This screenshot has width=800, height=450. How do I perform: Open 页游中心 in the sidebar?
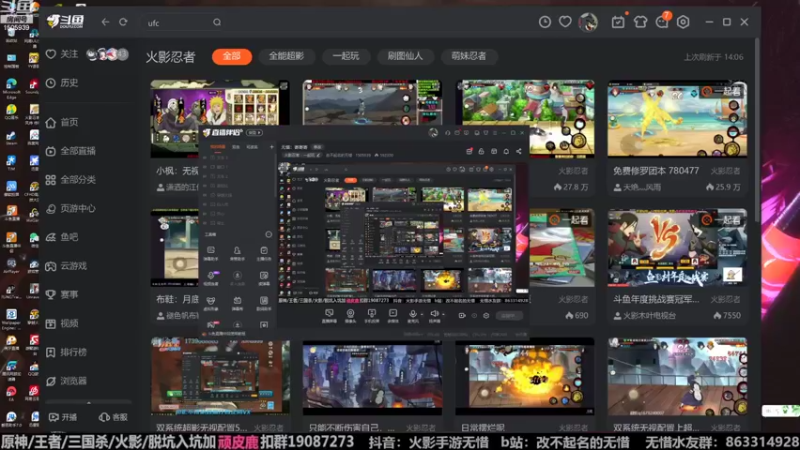[x=71, y=208]
